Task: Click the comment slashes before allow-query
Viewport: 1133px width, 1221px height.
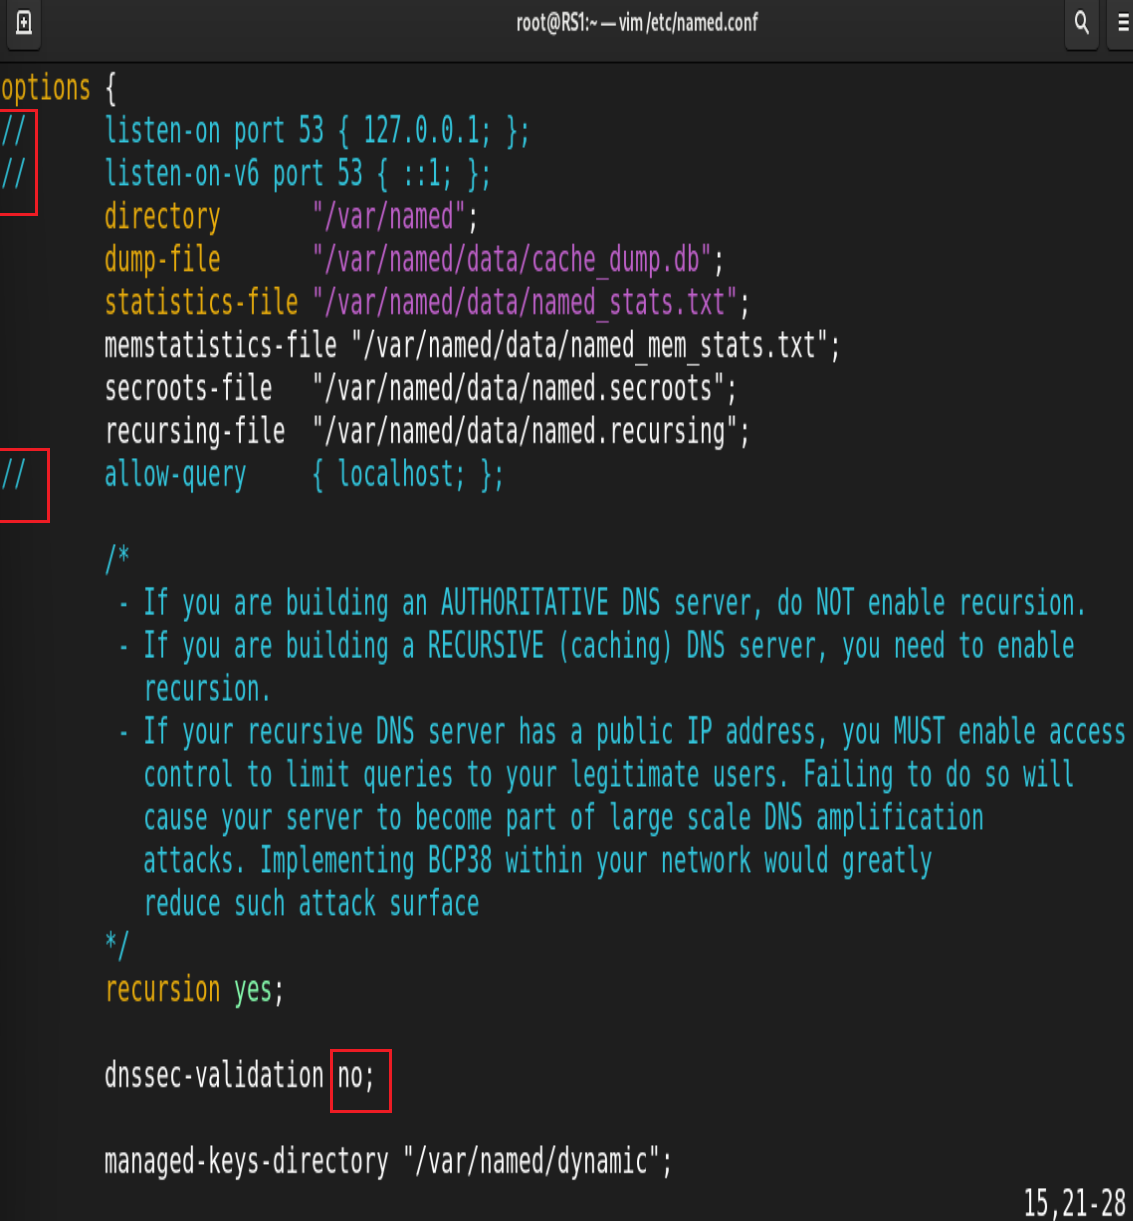Action: click(x=13, y=475)
